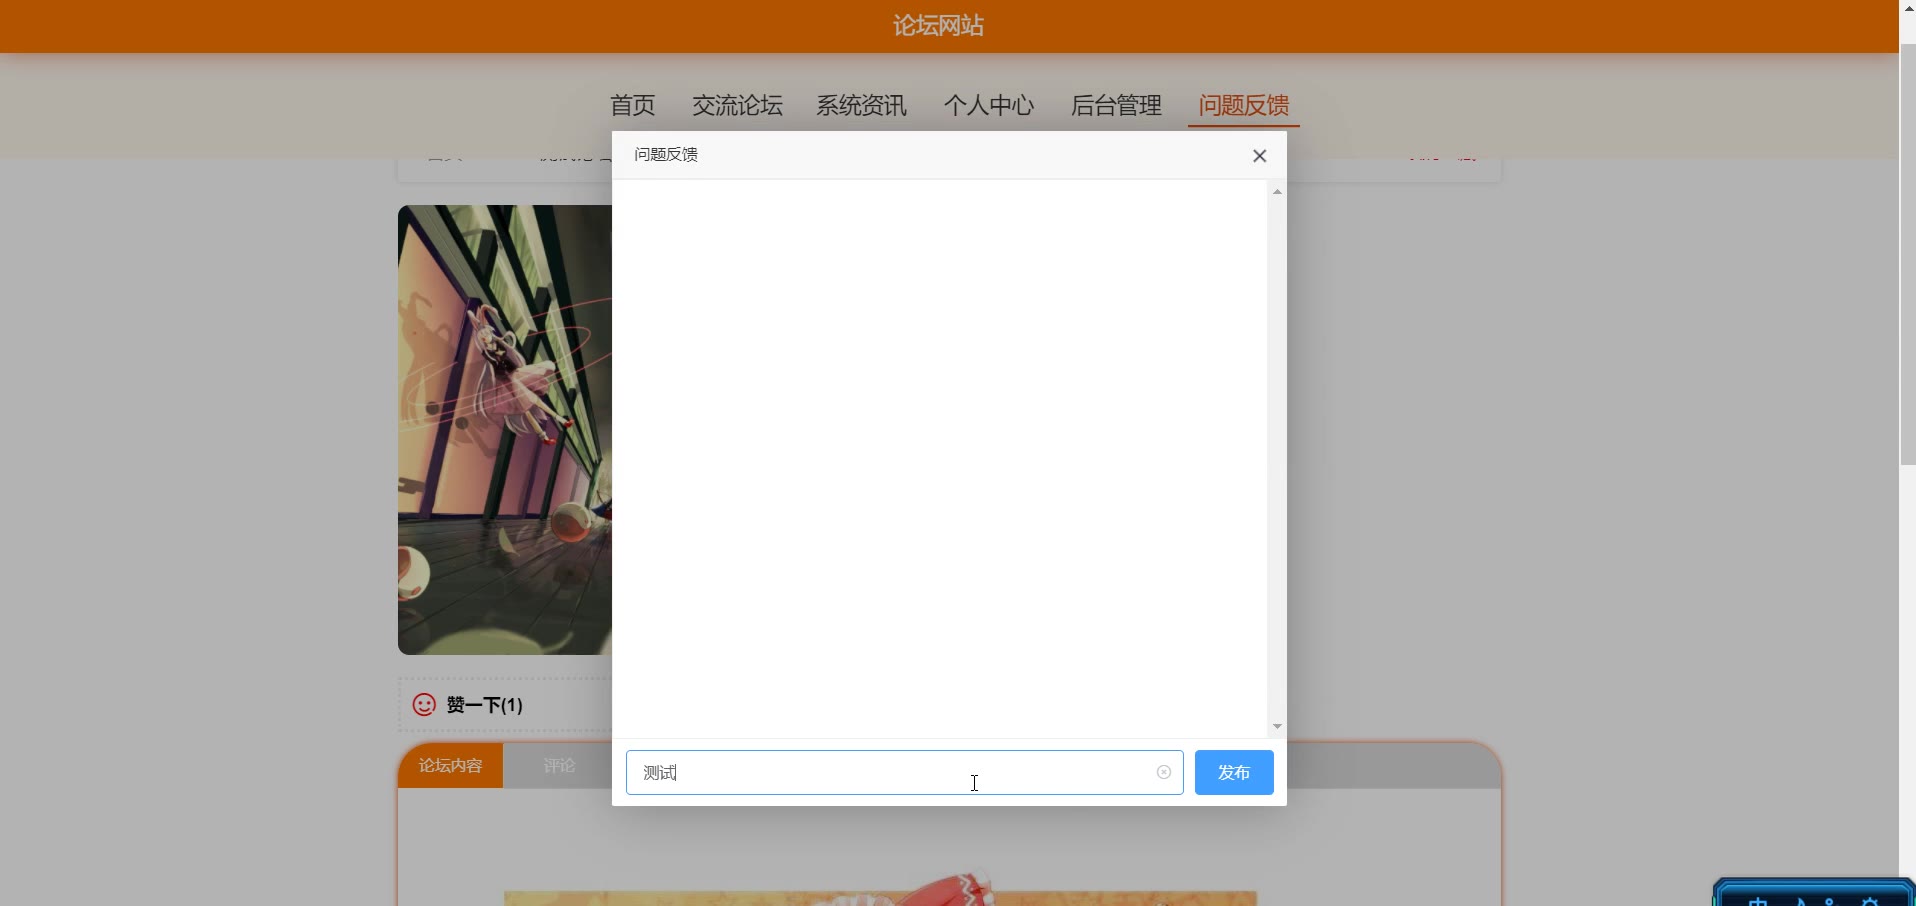
Task: Go to the 首页 navigation item
Action: coord(632,105)
